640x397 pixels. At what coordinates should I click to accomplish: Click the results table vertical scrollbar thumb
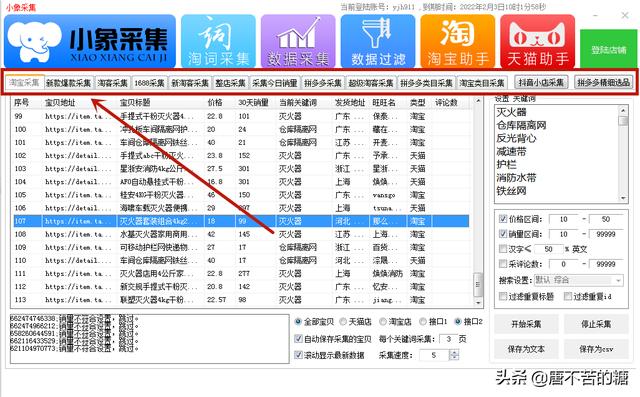477,284
